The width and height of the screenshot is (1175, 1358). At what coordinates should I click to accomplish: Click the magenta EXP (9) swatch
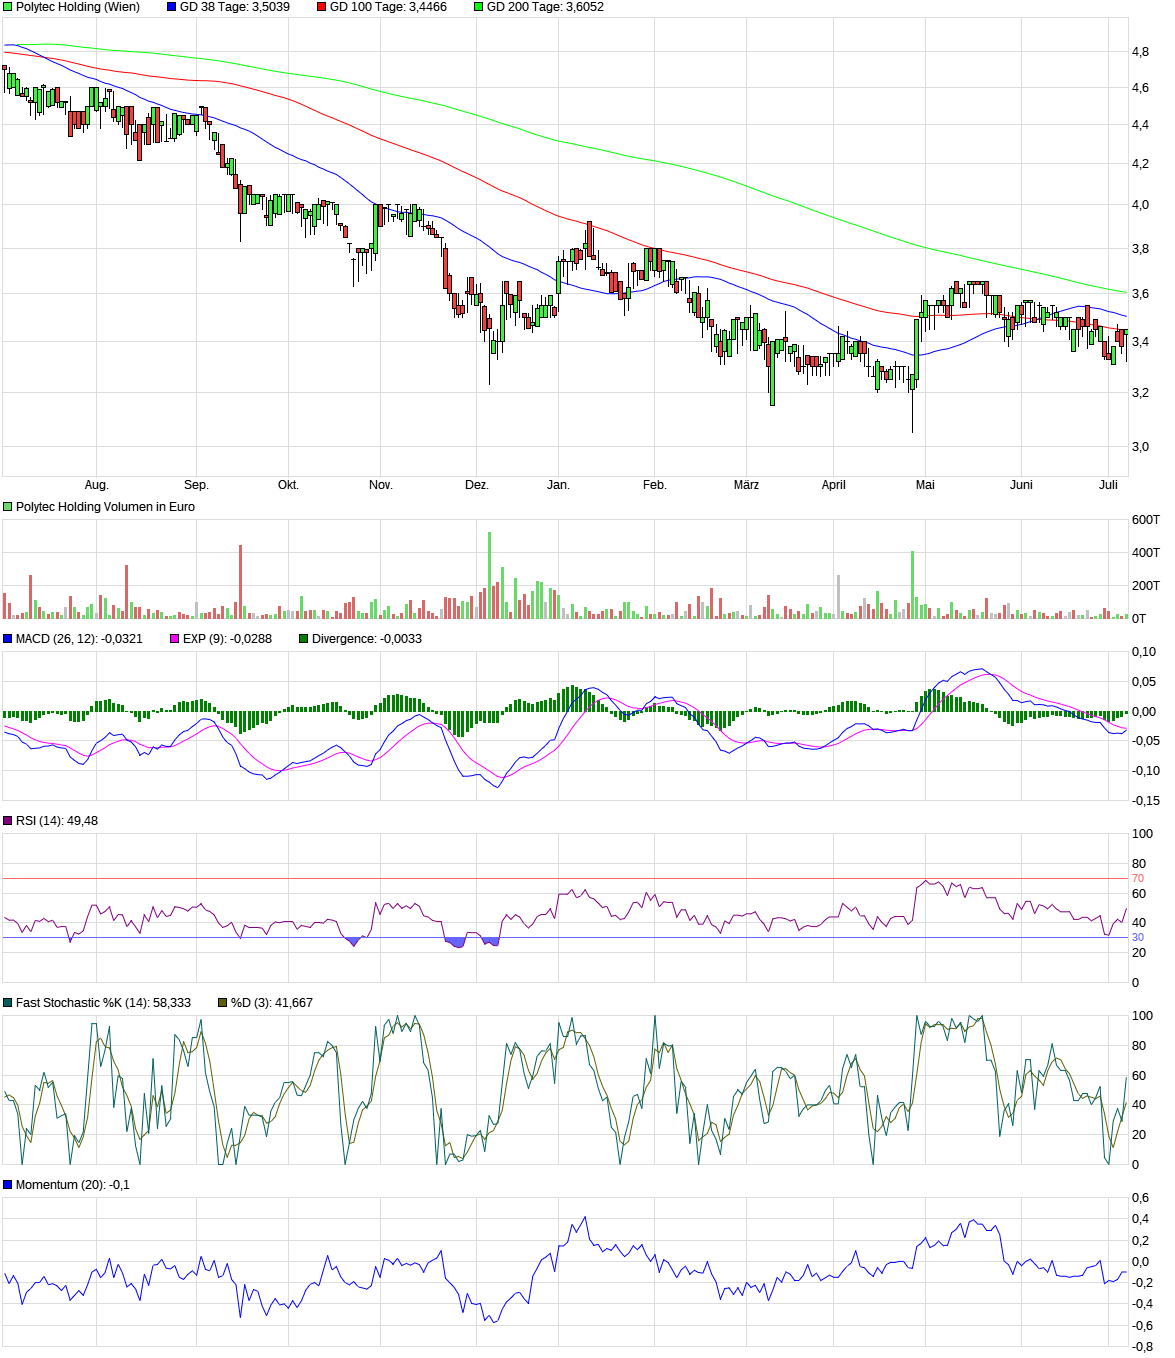[175, 639]
